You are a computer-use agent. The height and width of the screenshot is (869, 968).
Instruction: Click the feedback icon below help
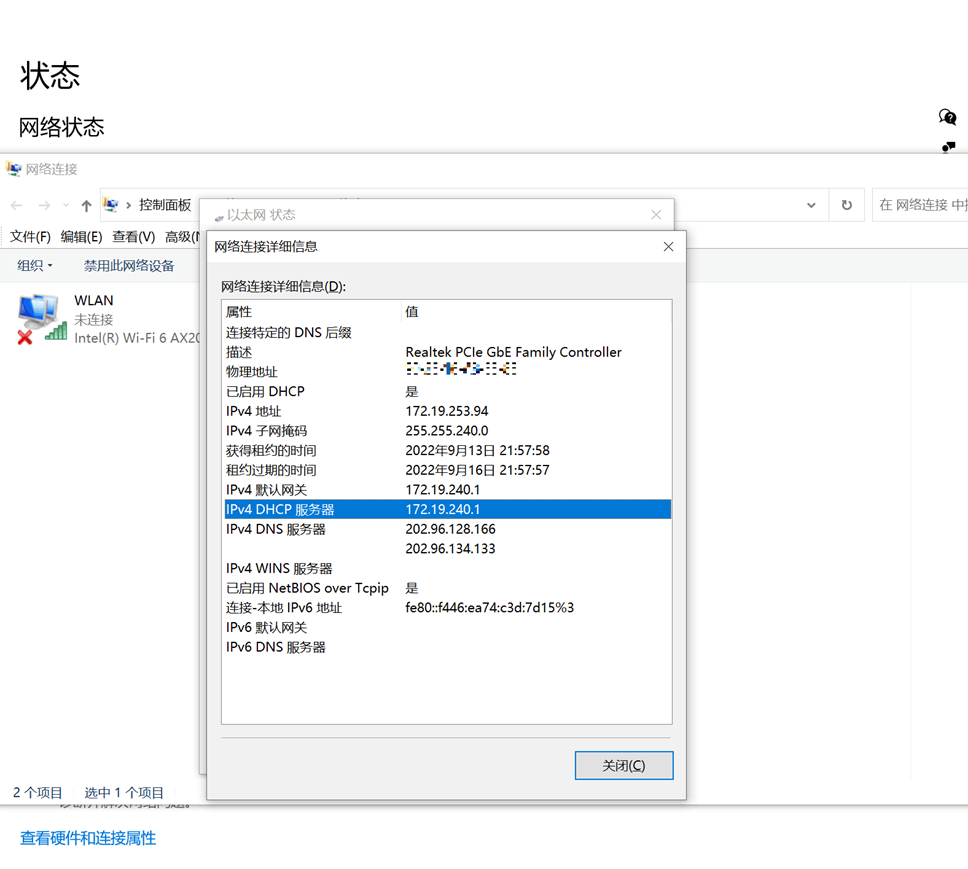pos(948,147)
